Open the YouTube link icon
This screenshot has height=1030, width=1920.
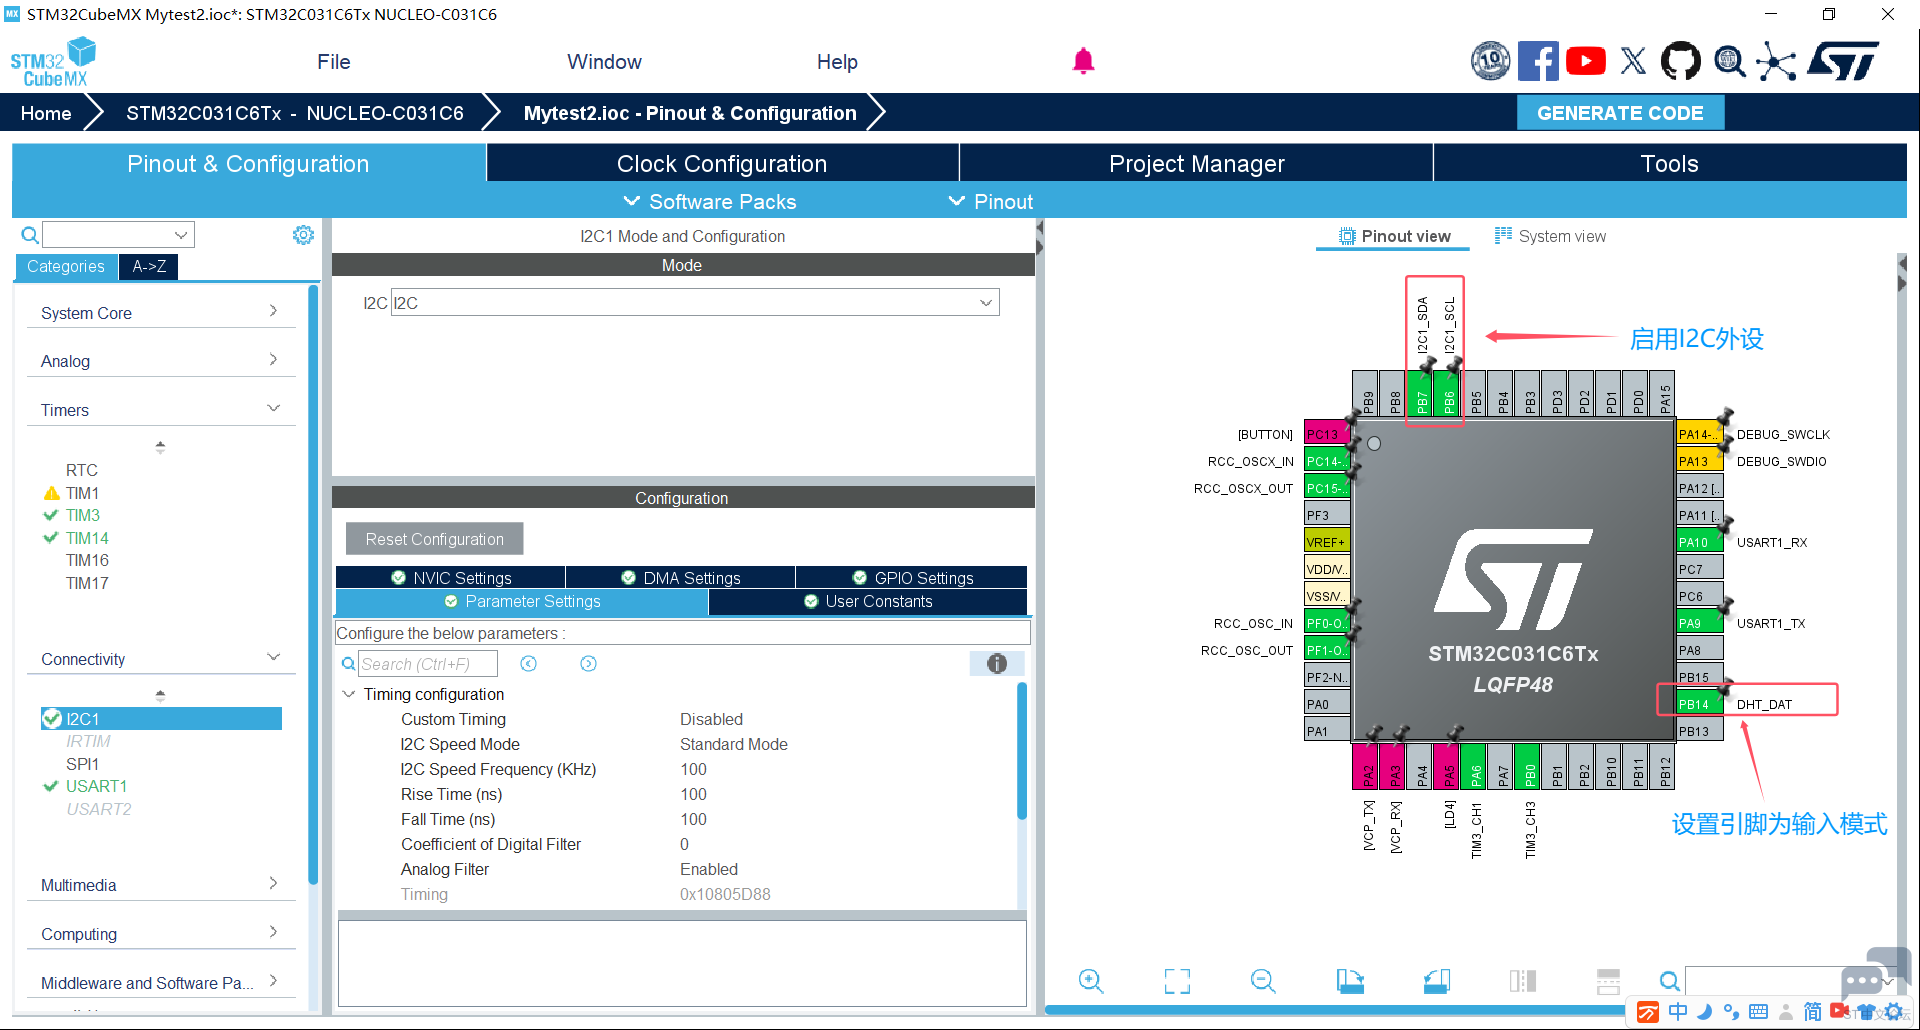pos(1586,61)
